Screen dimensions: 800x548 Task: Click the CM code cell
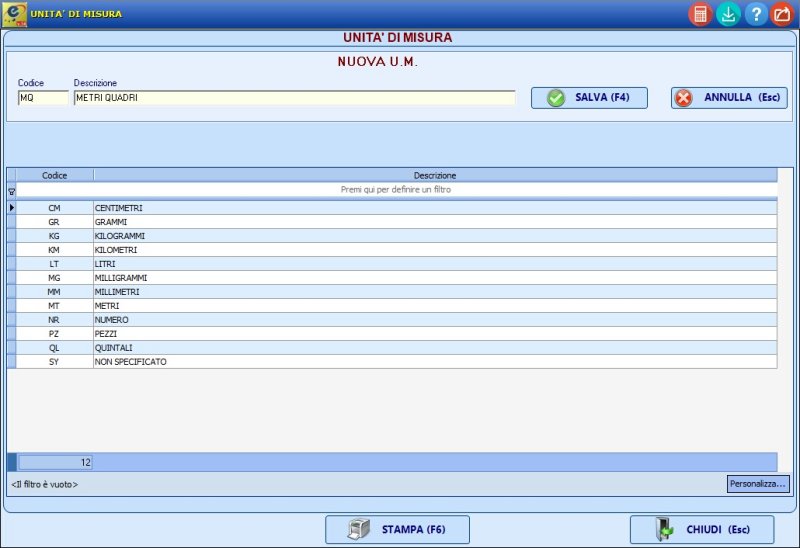pyautogui.click(x=55, y=208)
